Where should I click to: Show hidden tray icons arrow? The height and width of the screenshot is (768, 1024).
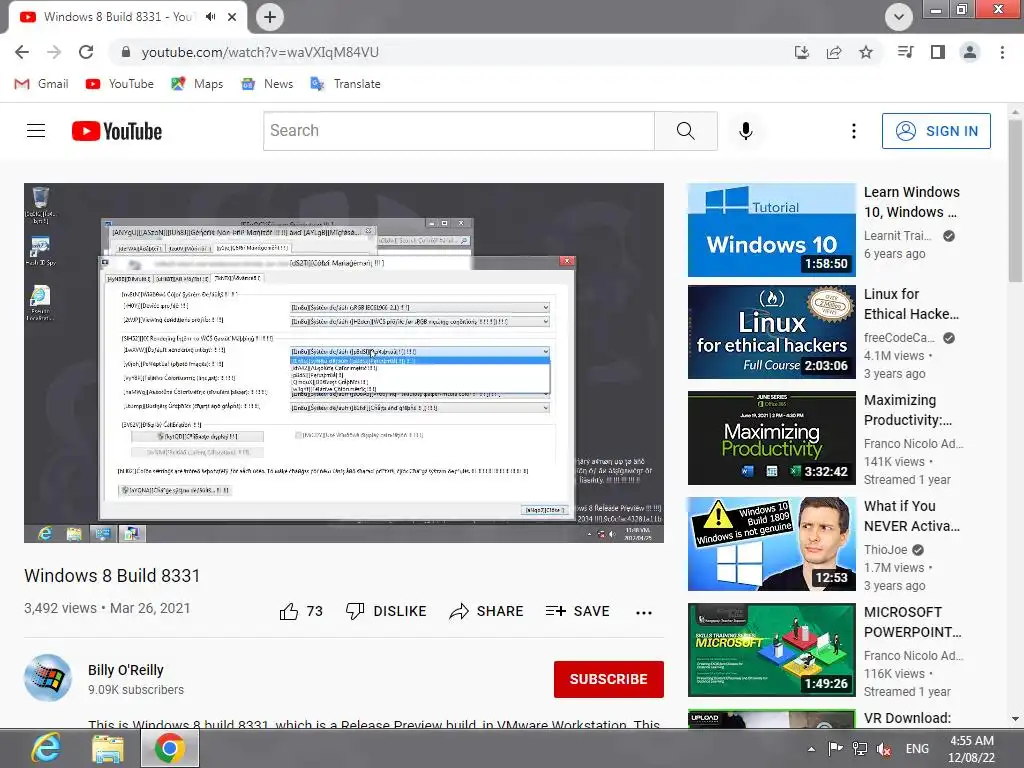click(811, 749)
